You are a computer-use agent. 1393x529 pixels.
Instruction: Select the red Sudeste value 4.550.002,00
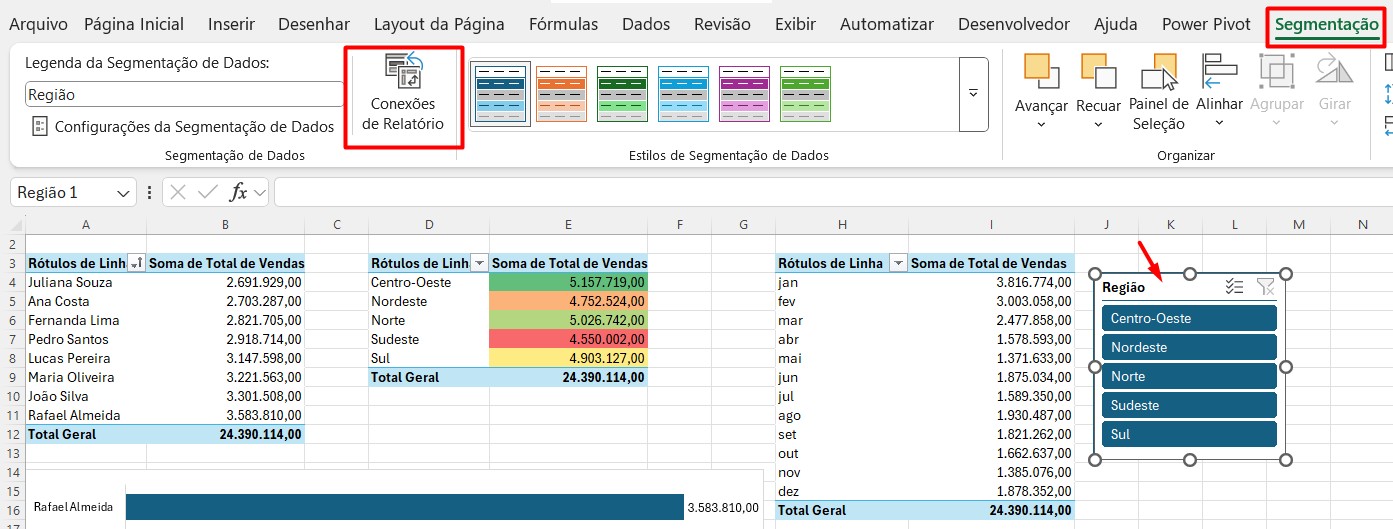pos(568,339)
